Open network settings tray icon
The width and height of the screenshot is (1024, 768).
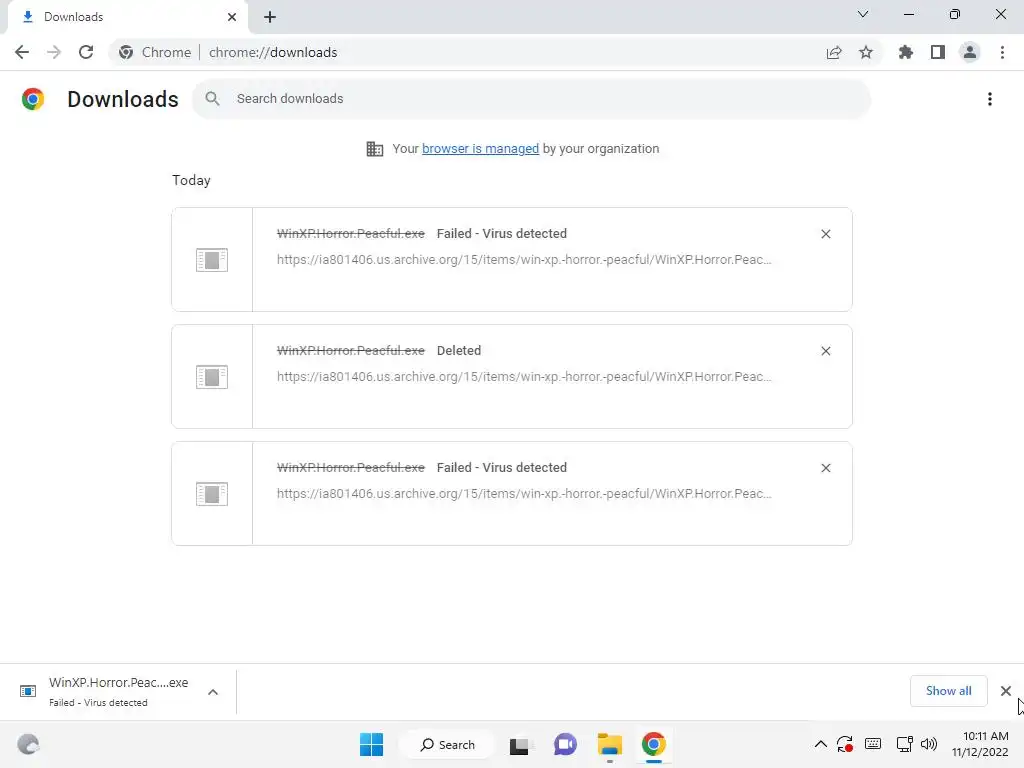point(904,744)
